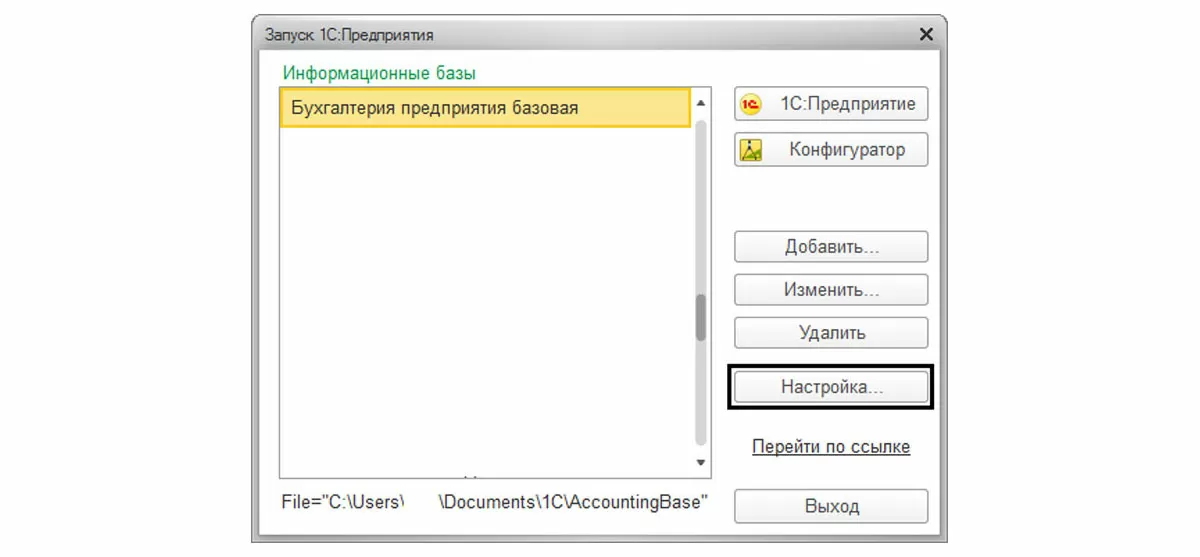Screen dimensions: 1200x557
Task: Add a new base with Добавить...
Action: point(831,247)
